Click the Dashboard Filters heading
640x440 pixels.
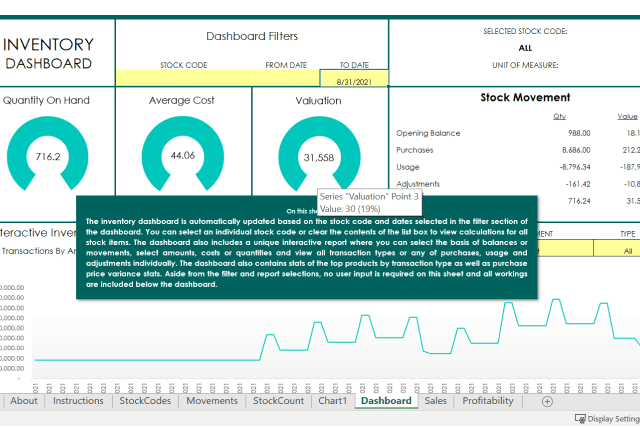tap(252, 36)
